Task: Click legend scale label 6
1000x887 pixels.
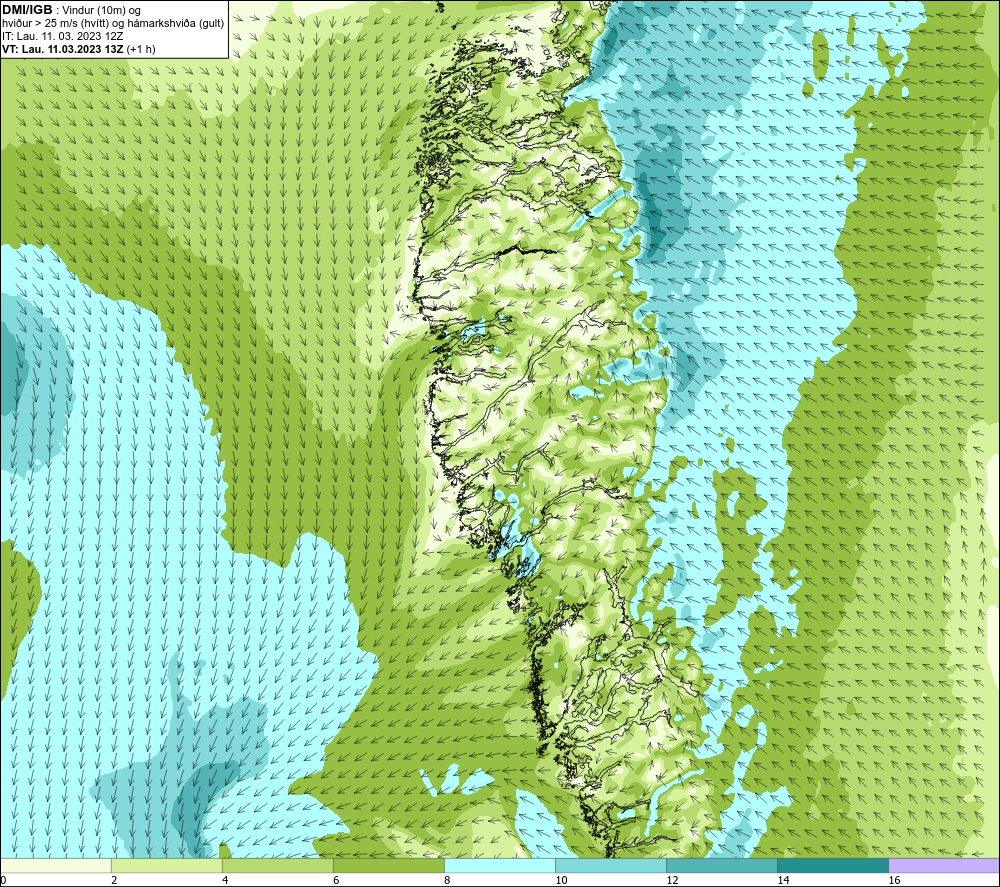Action: [336, 880]
